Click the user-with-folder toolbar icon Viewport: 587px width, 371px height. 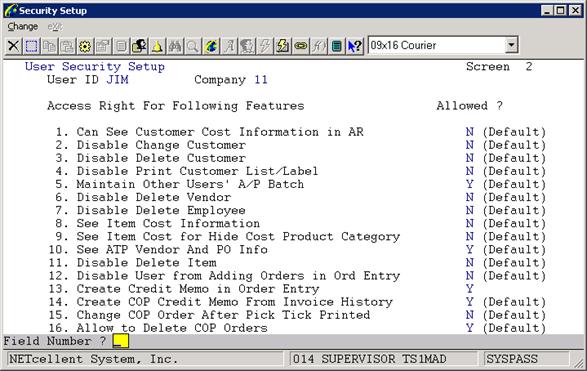[x=139, y=46]
